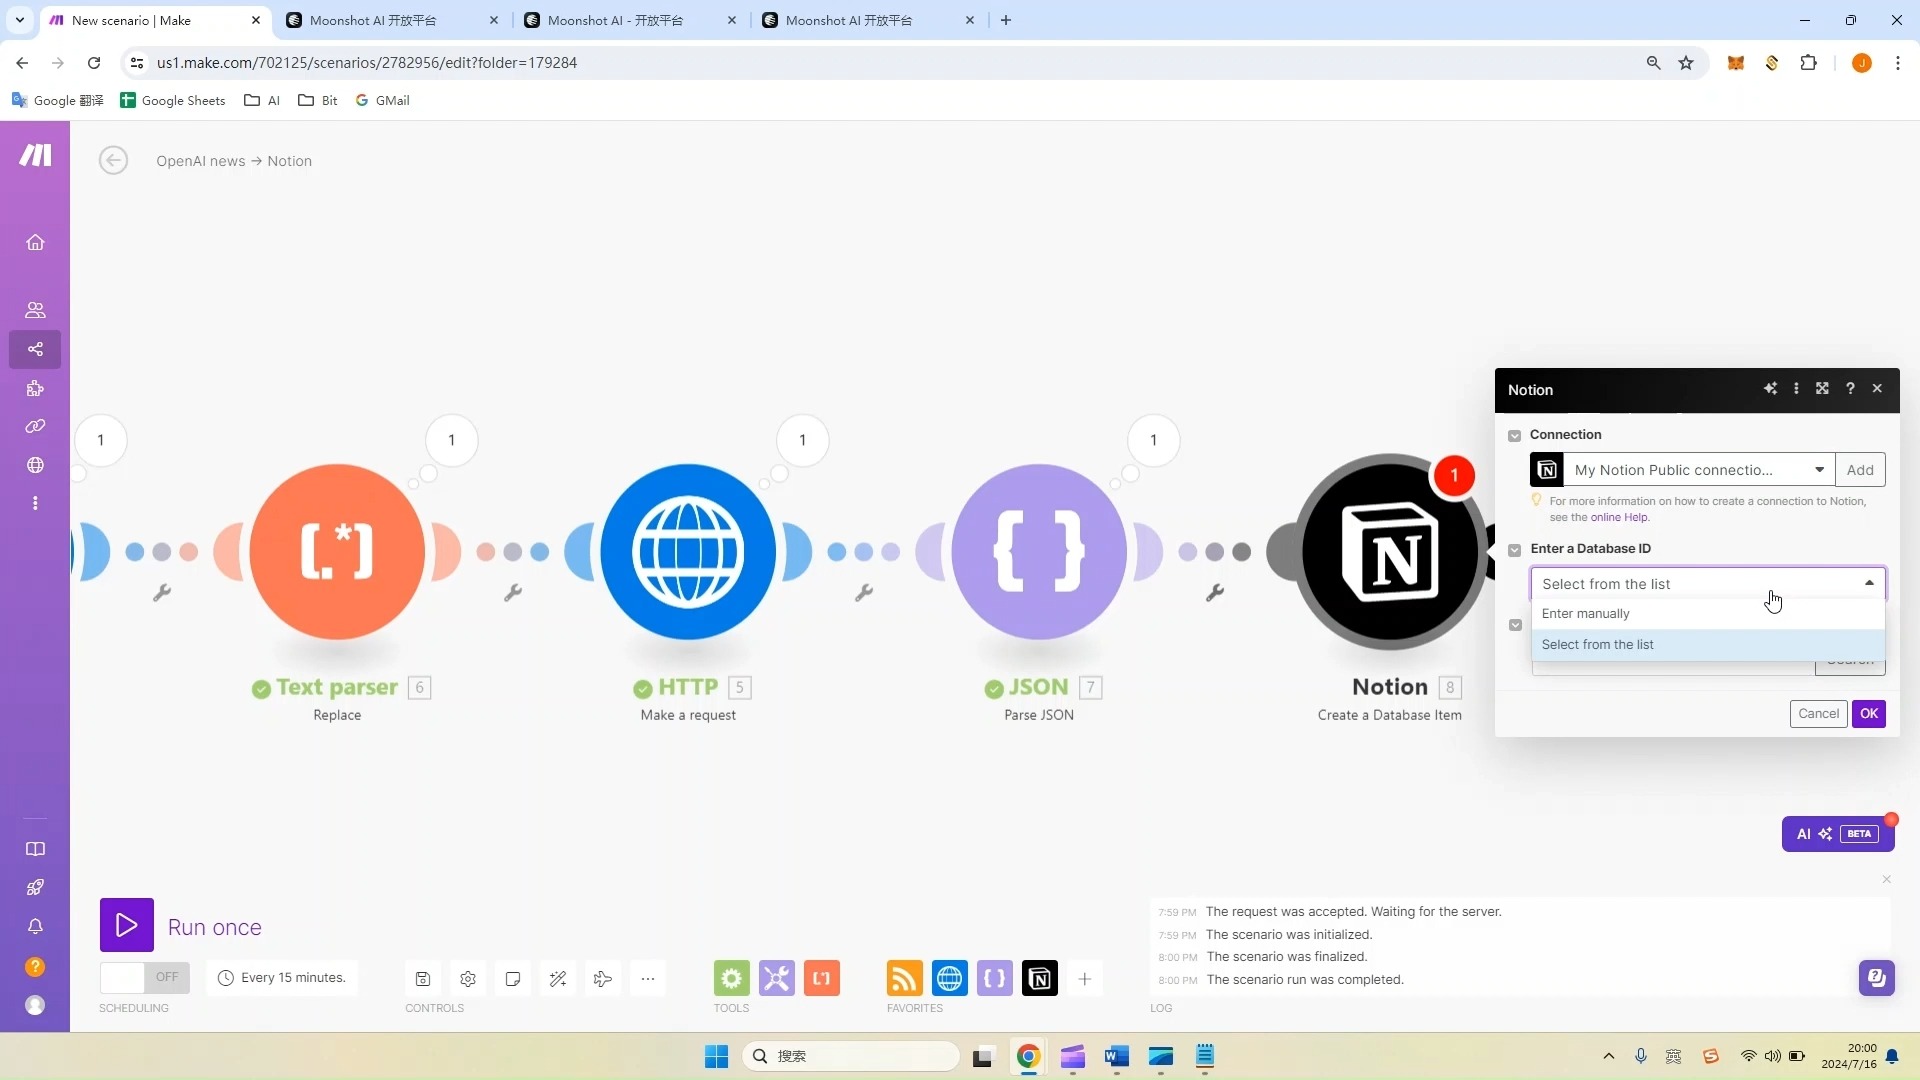Open the purple Tools wrench icon
The image size is (1920, 1080).
point(777,978)
